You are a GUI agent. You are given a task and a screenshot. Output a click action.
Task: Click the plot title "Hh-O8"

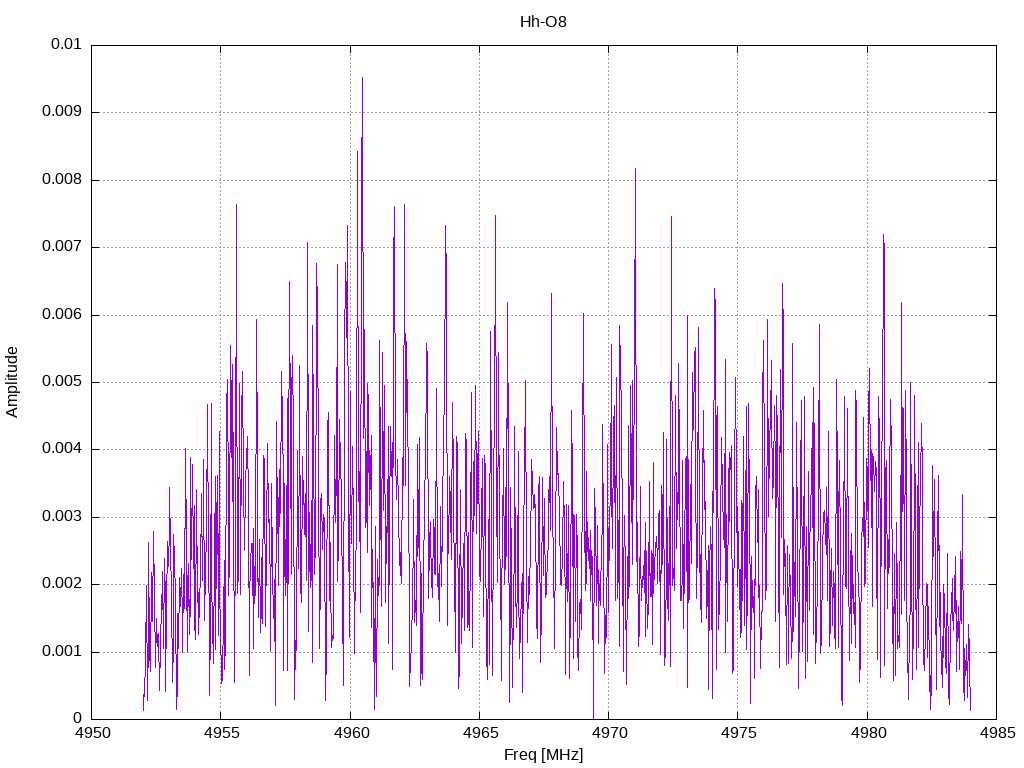click(543, 22)
